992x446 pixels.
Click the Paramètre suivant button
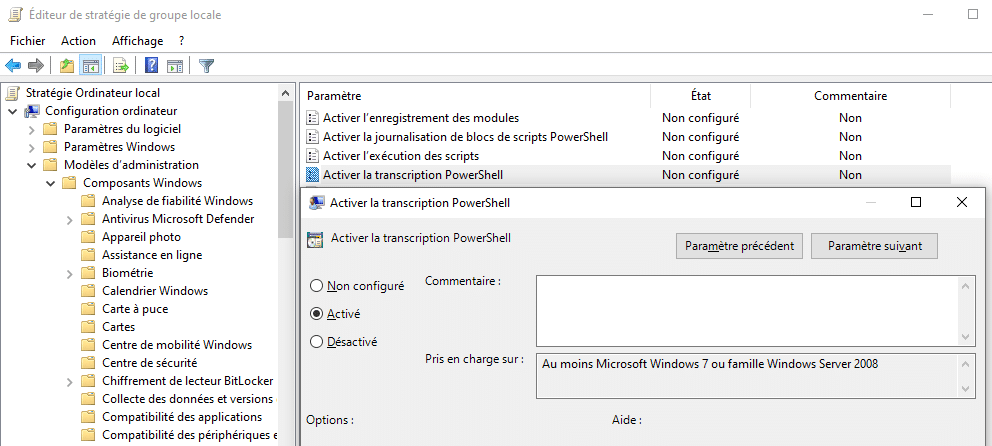(x=874, y=246)
